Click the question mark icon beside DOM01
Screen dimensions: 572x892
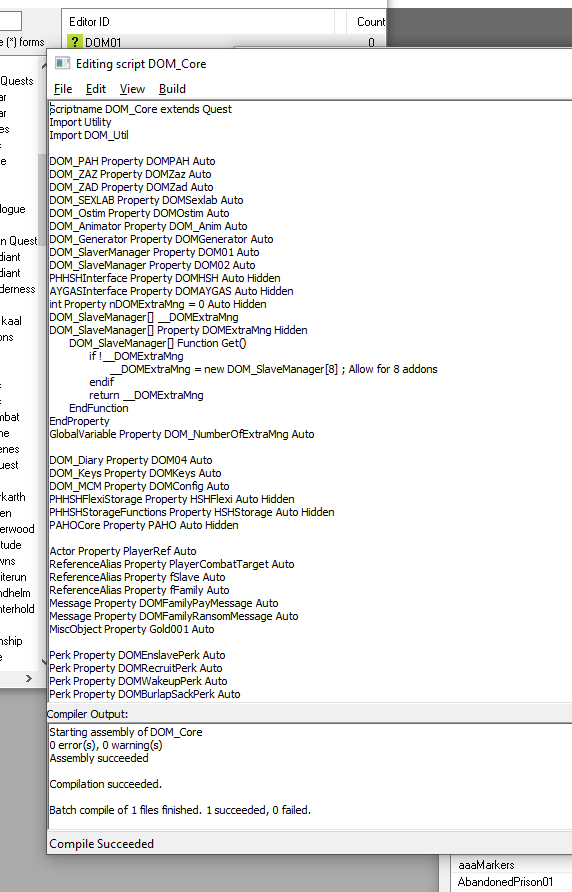[x=75, y=42]
